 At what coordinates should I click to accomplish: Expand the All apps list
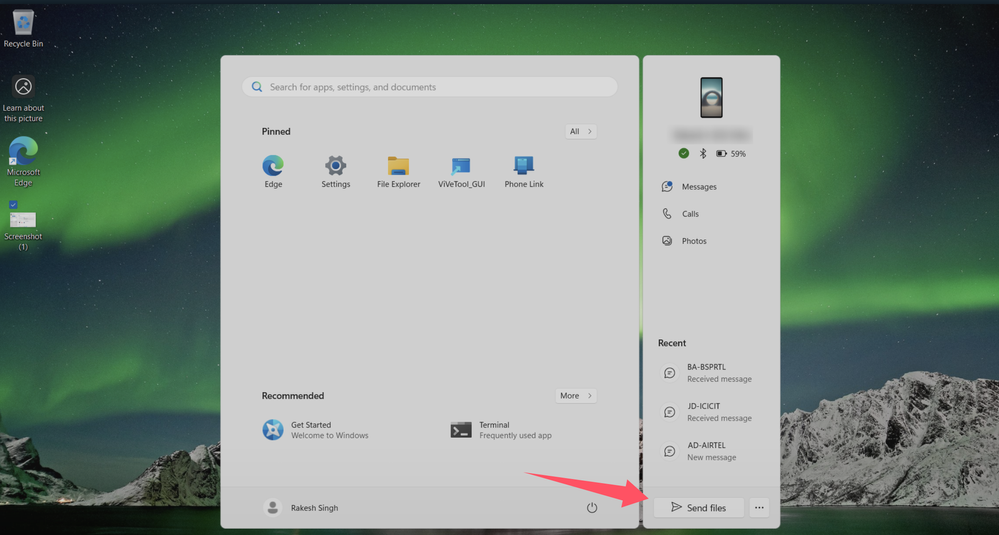(580, 131)
